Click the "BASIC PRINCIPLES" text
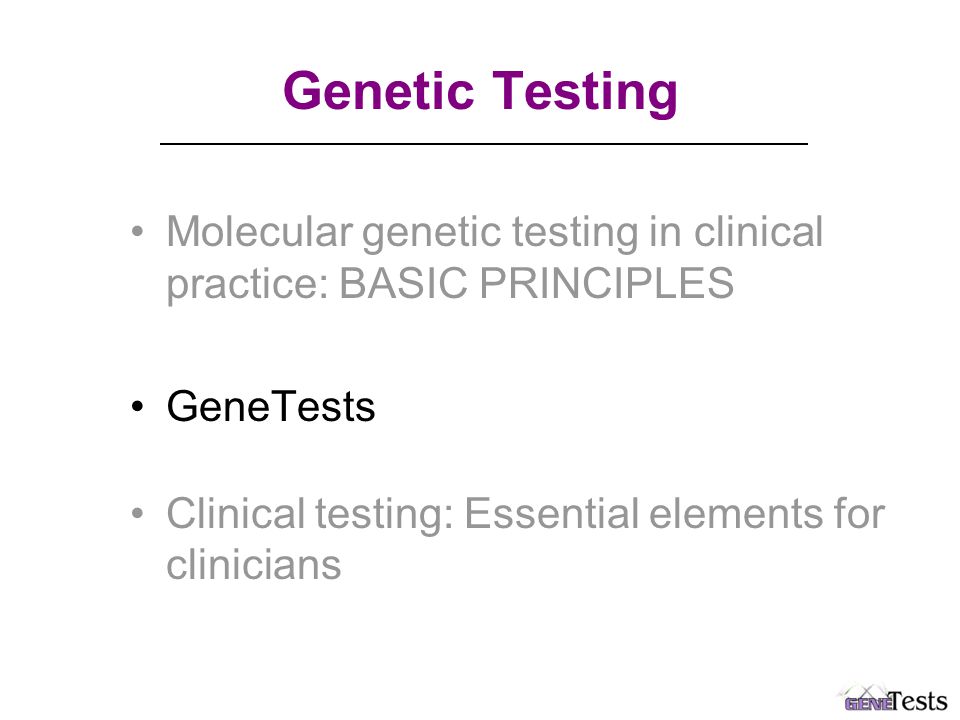Screen dimensions: 960x720 tap(536, 283)
